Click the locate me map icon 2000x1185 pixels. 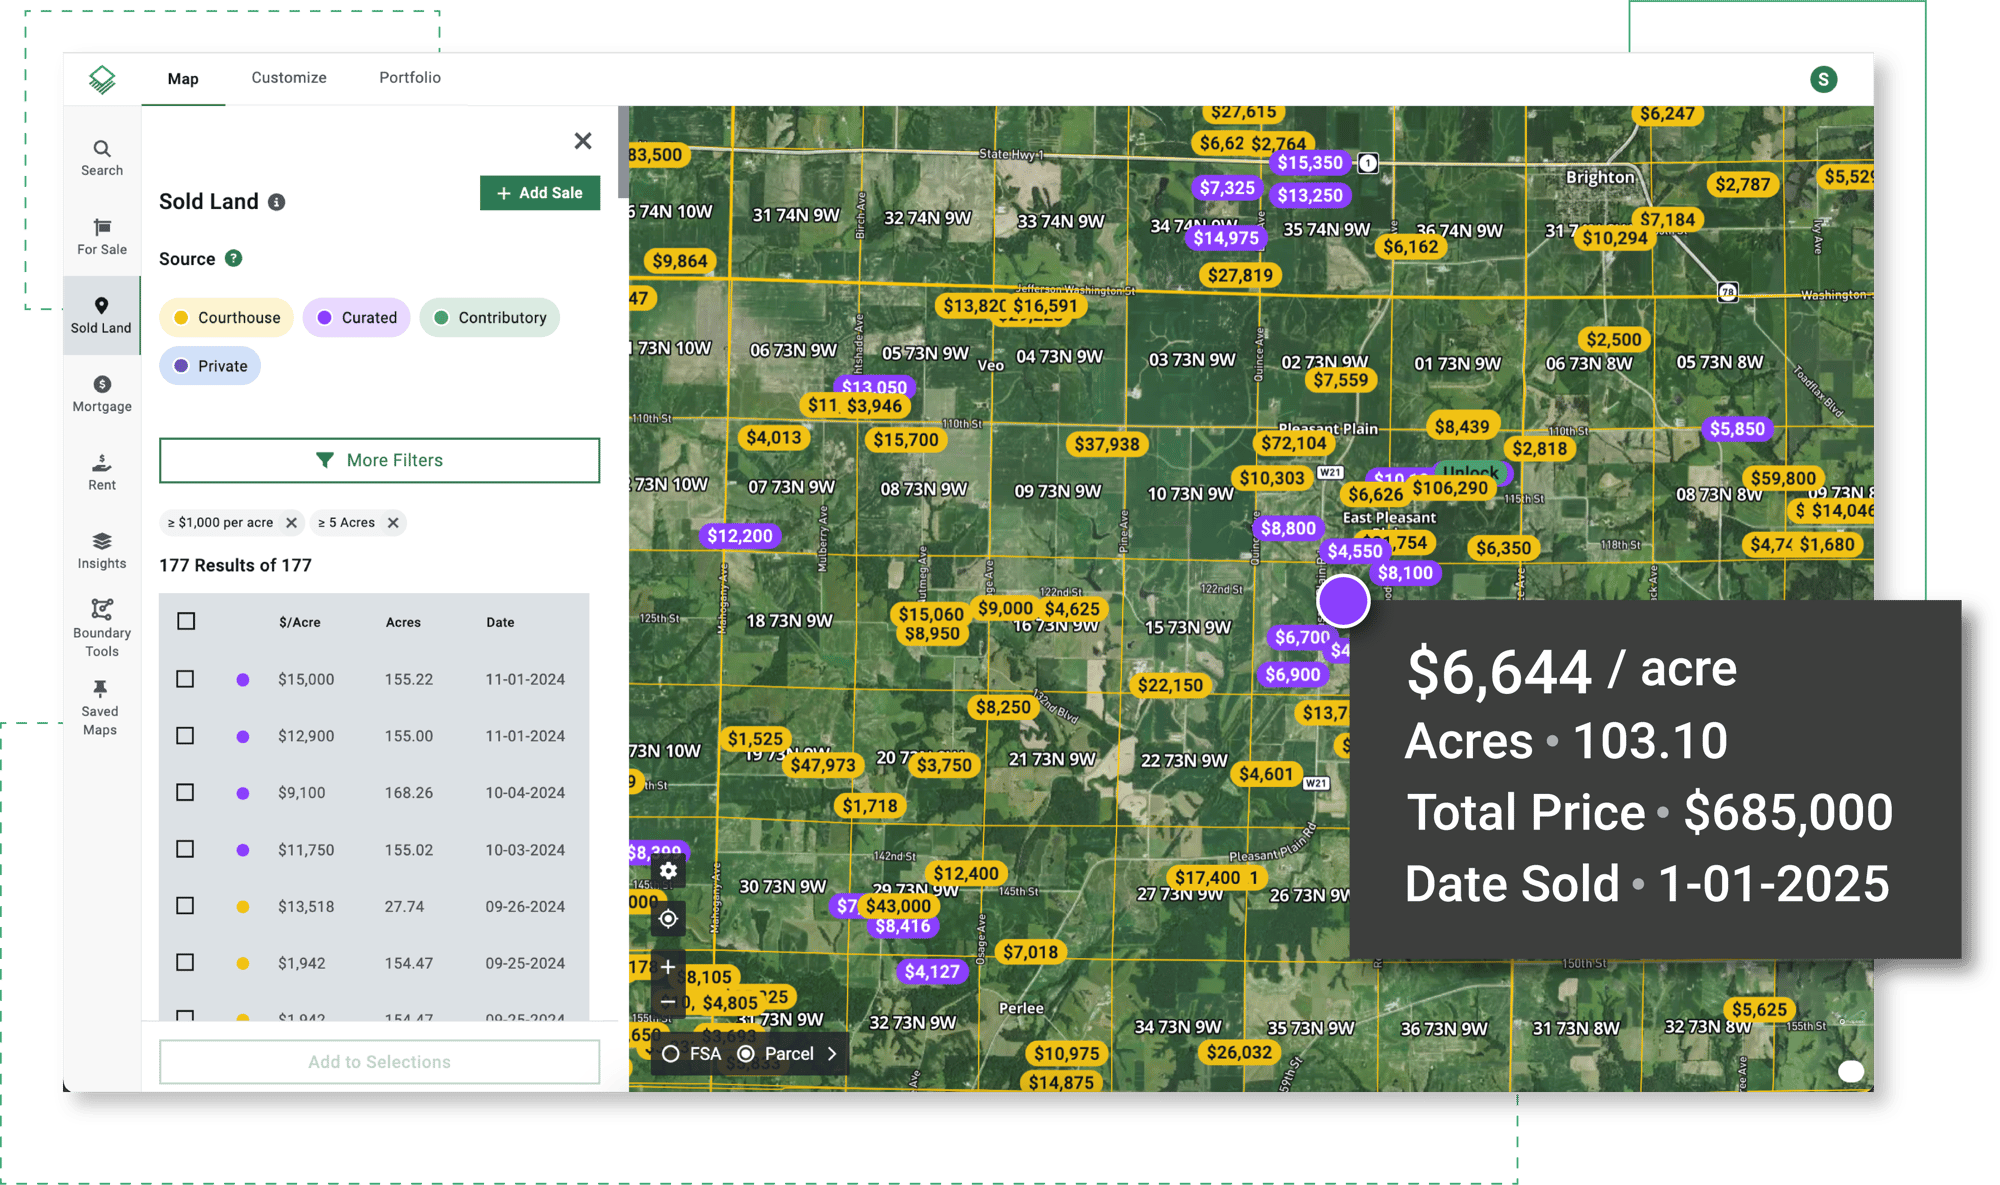[668, 919]
